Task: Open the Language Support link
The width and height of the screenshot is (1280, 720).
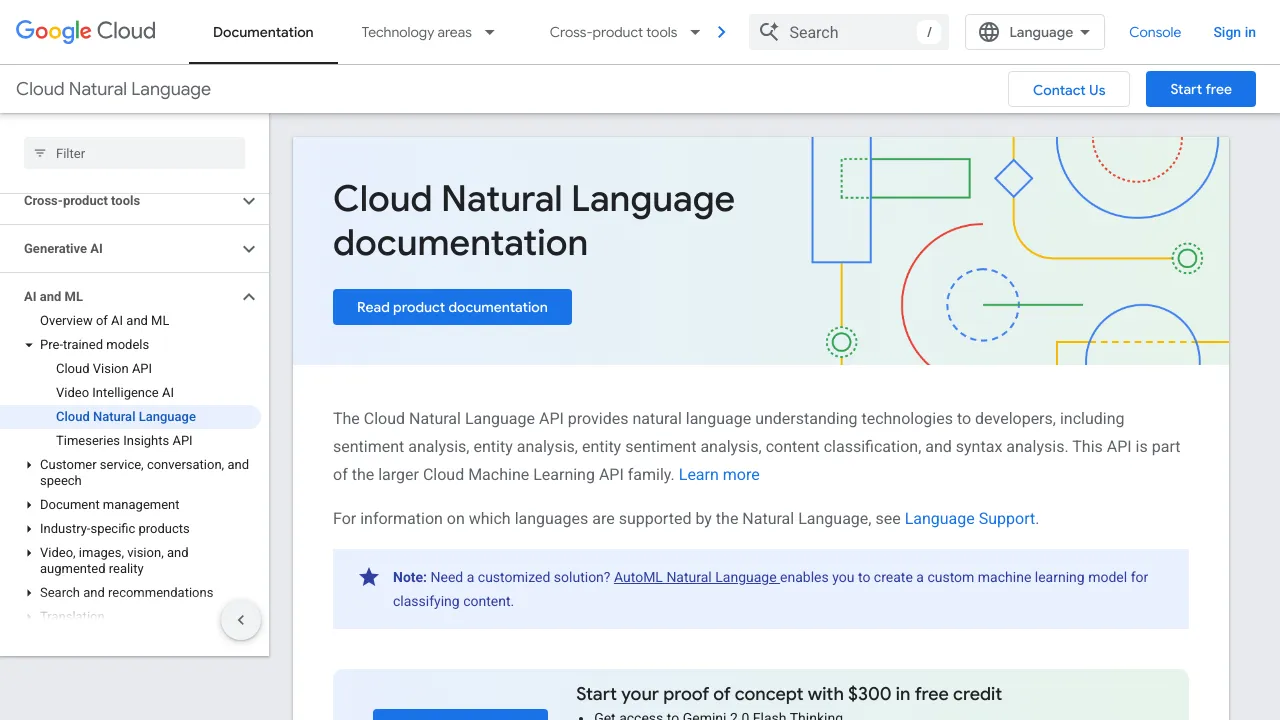Action: pos(970,519)
